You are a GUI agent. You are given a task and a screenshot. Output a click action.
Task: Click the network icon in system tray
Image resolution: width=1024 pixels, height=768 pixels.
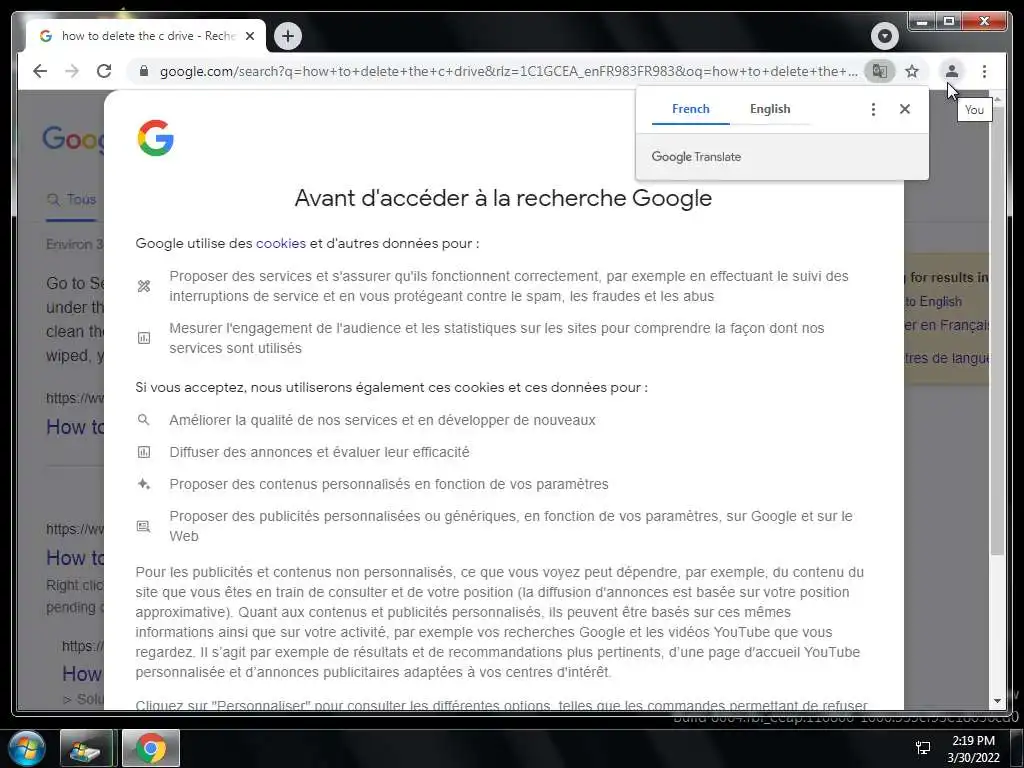(x=923, y=748)
